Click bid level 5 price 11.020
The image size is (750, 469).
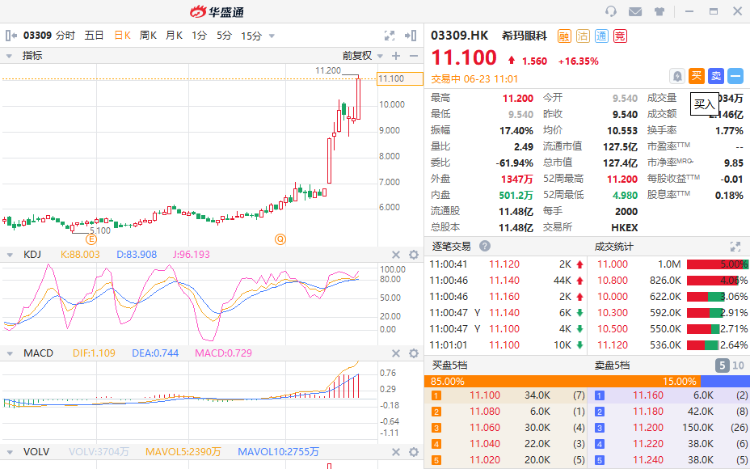coord(485,460)
